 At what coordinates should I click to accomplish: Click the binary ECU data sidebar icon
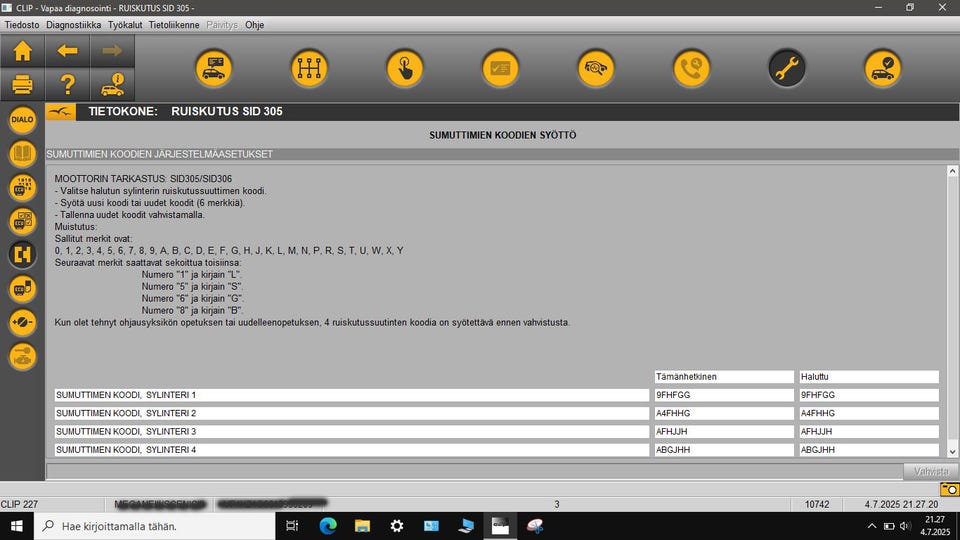[x=22, y=187]
